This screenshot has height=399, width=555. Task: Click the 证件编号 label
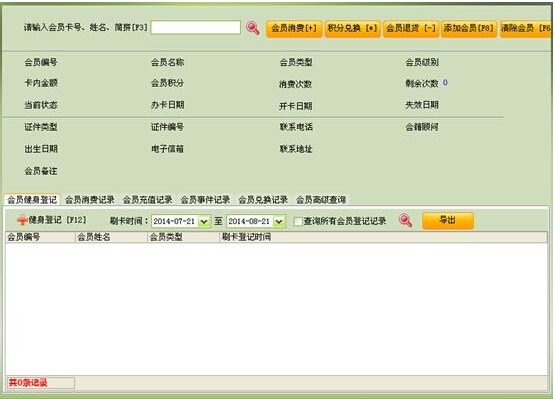[x=167, y=127]
